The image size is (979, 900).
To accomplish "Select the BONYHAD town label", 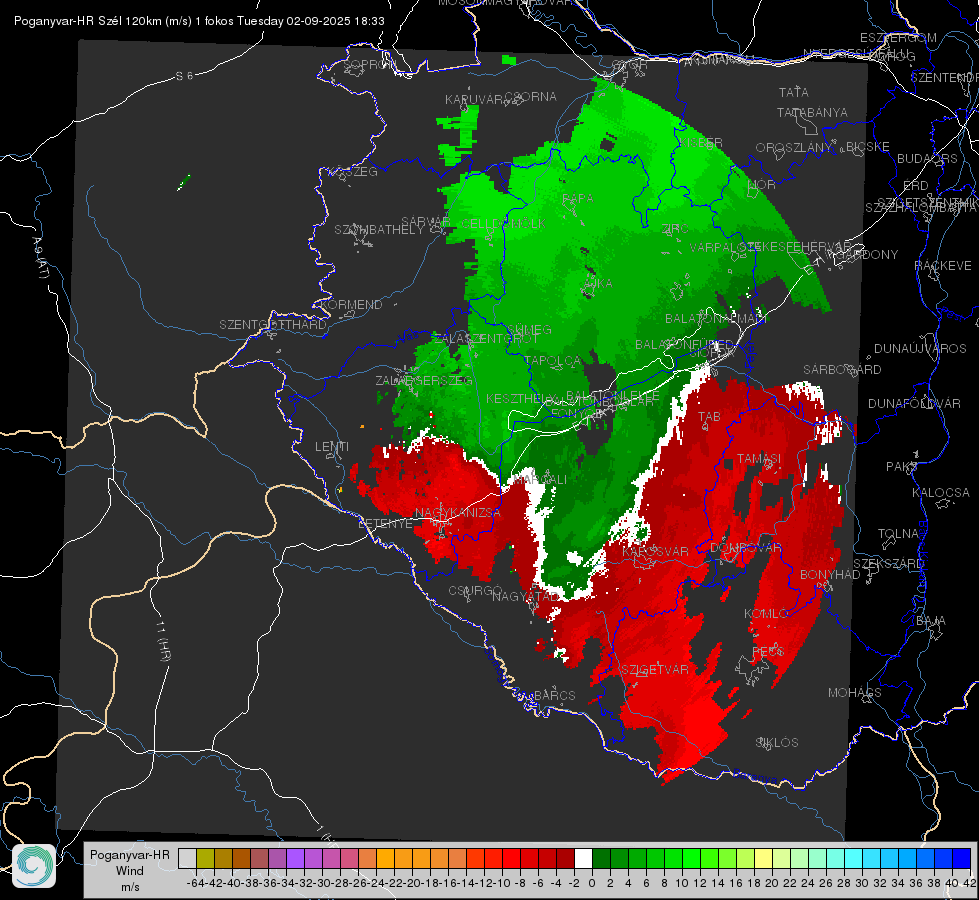I will pyautogui.click(x=830, y=575).
